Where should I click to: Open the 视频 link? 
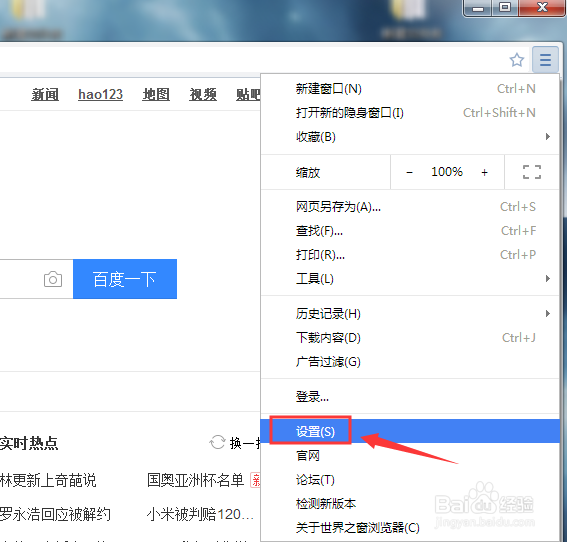pos(203,94)
